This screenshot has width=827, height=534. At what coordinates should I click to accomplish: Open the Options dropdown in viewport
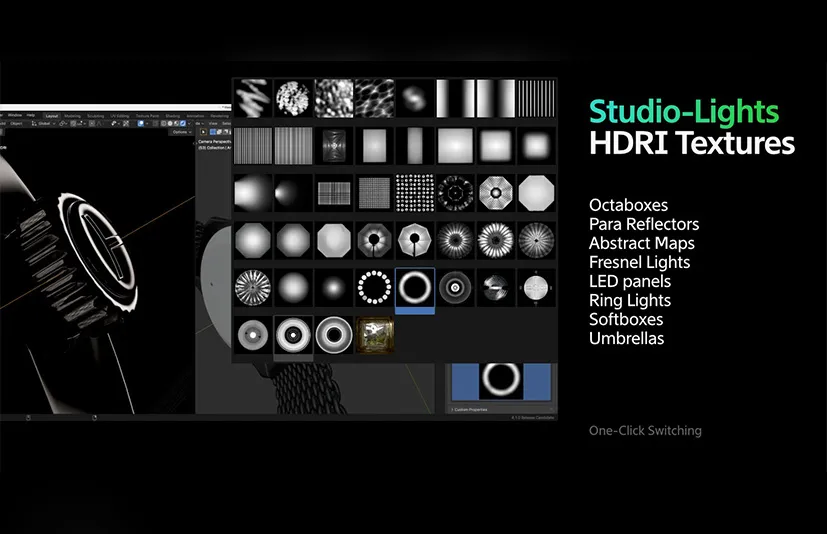click(182, 132)
